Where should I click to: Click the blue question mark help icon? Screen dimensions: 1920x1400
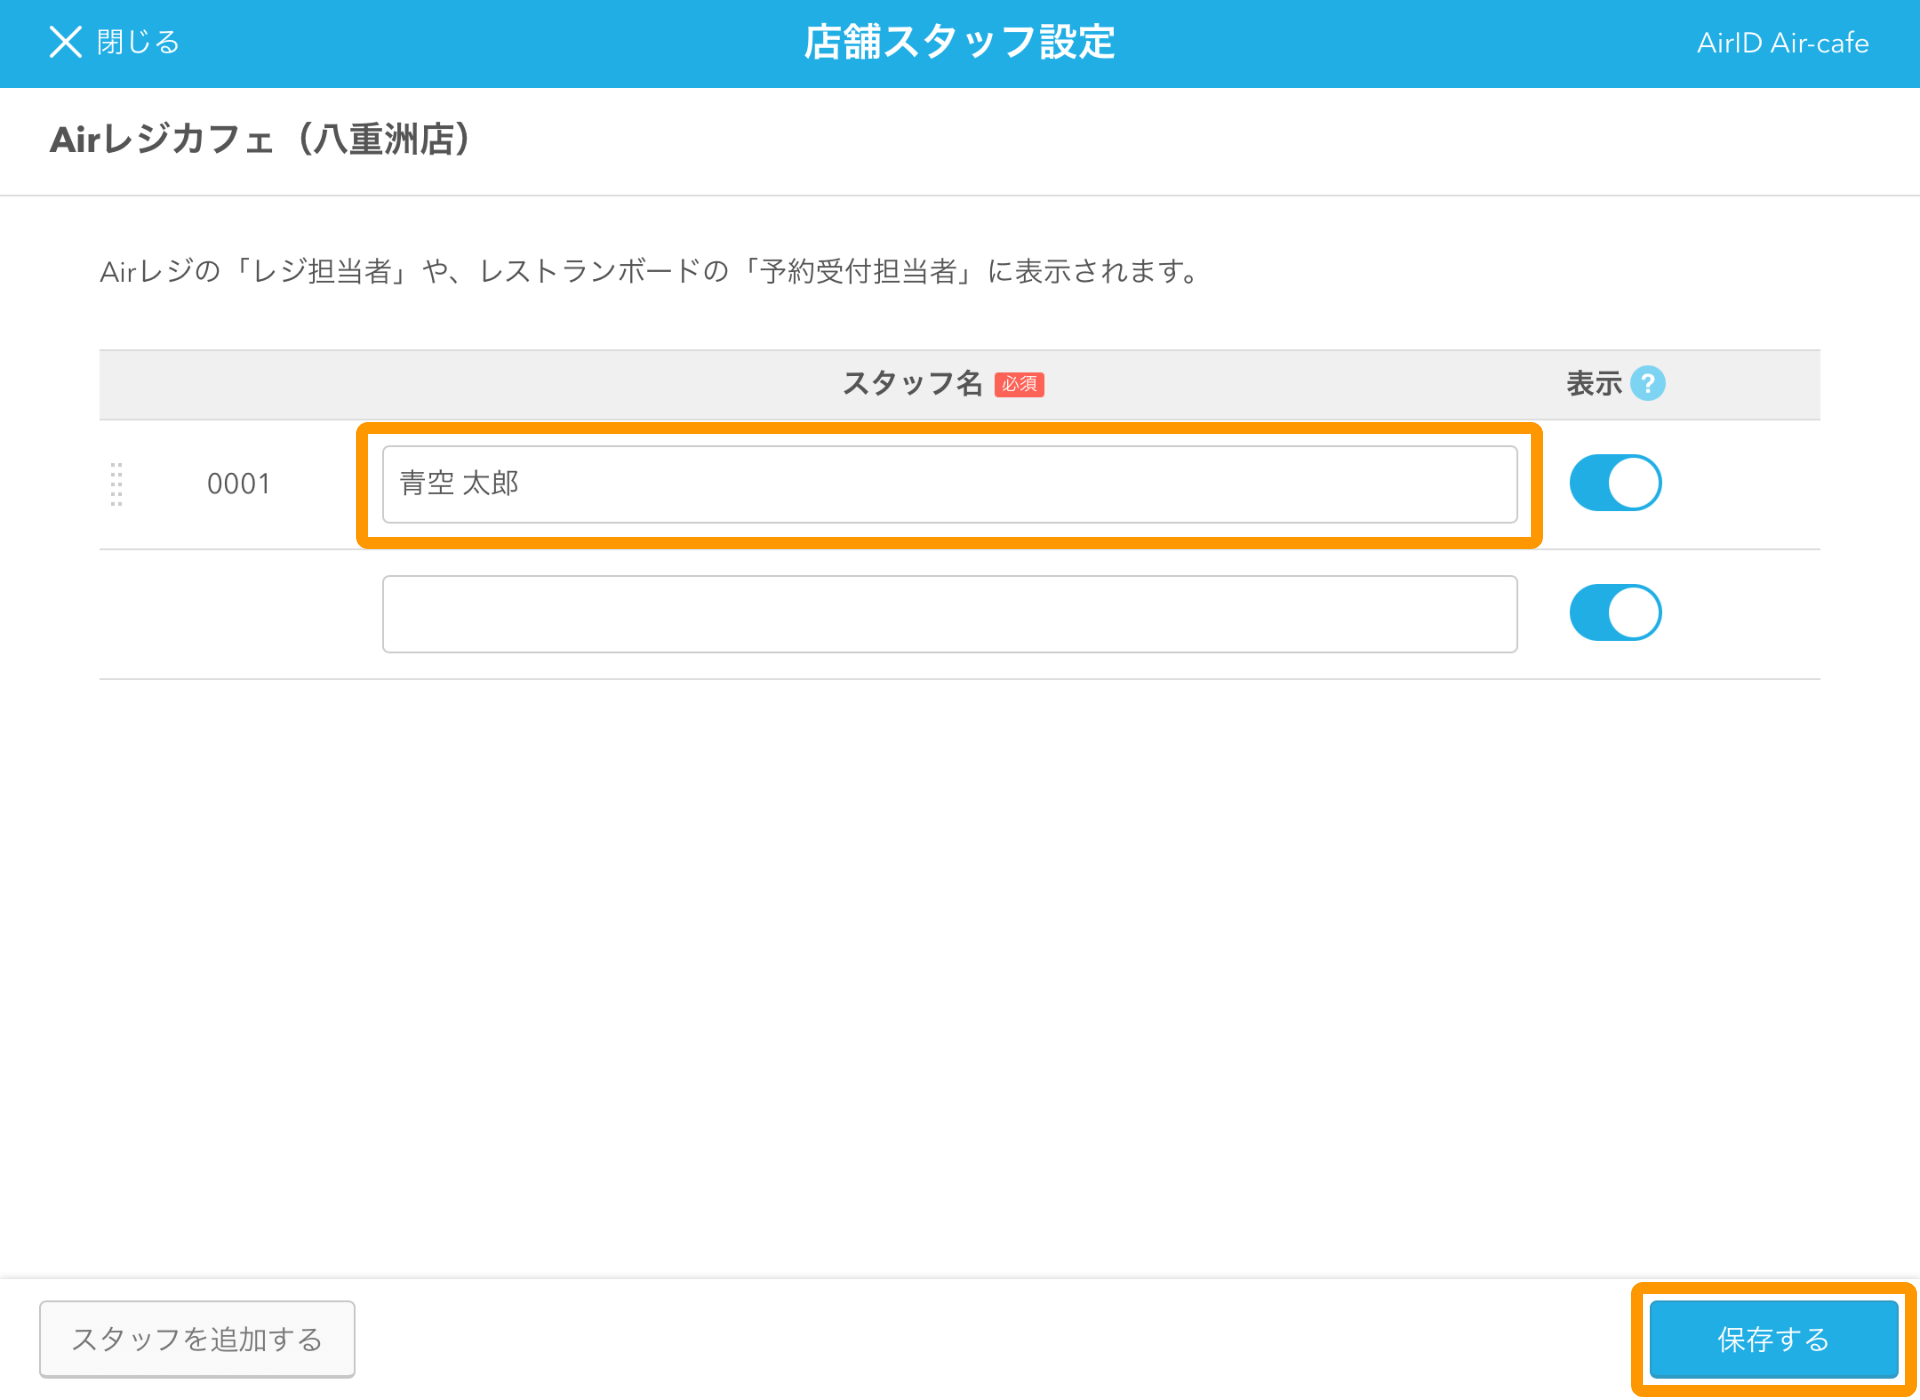click(1647, 384)
